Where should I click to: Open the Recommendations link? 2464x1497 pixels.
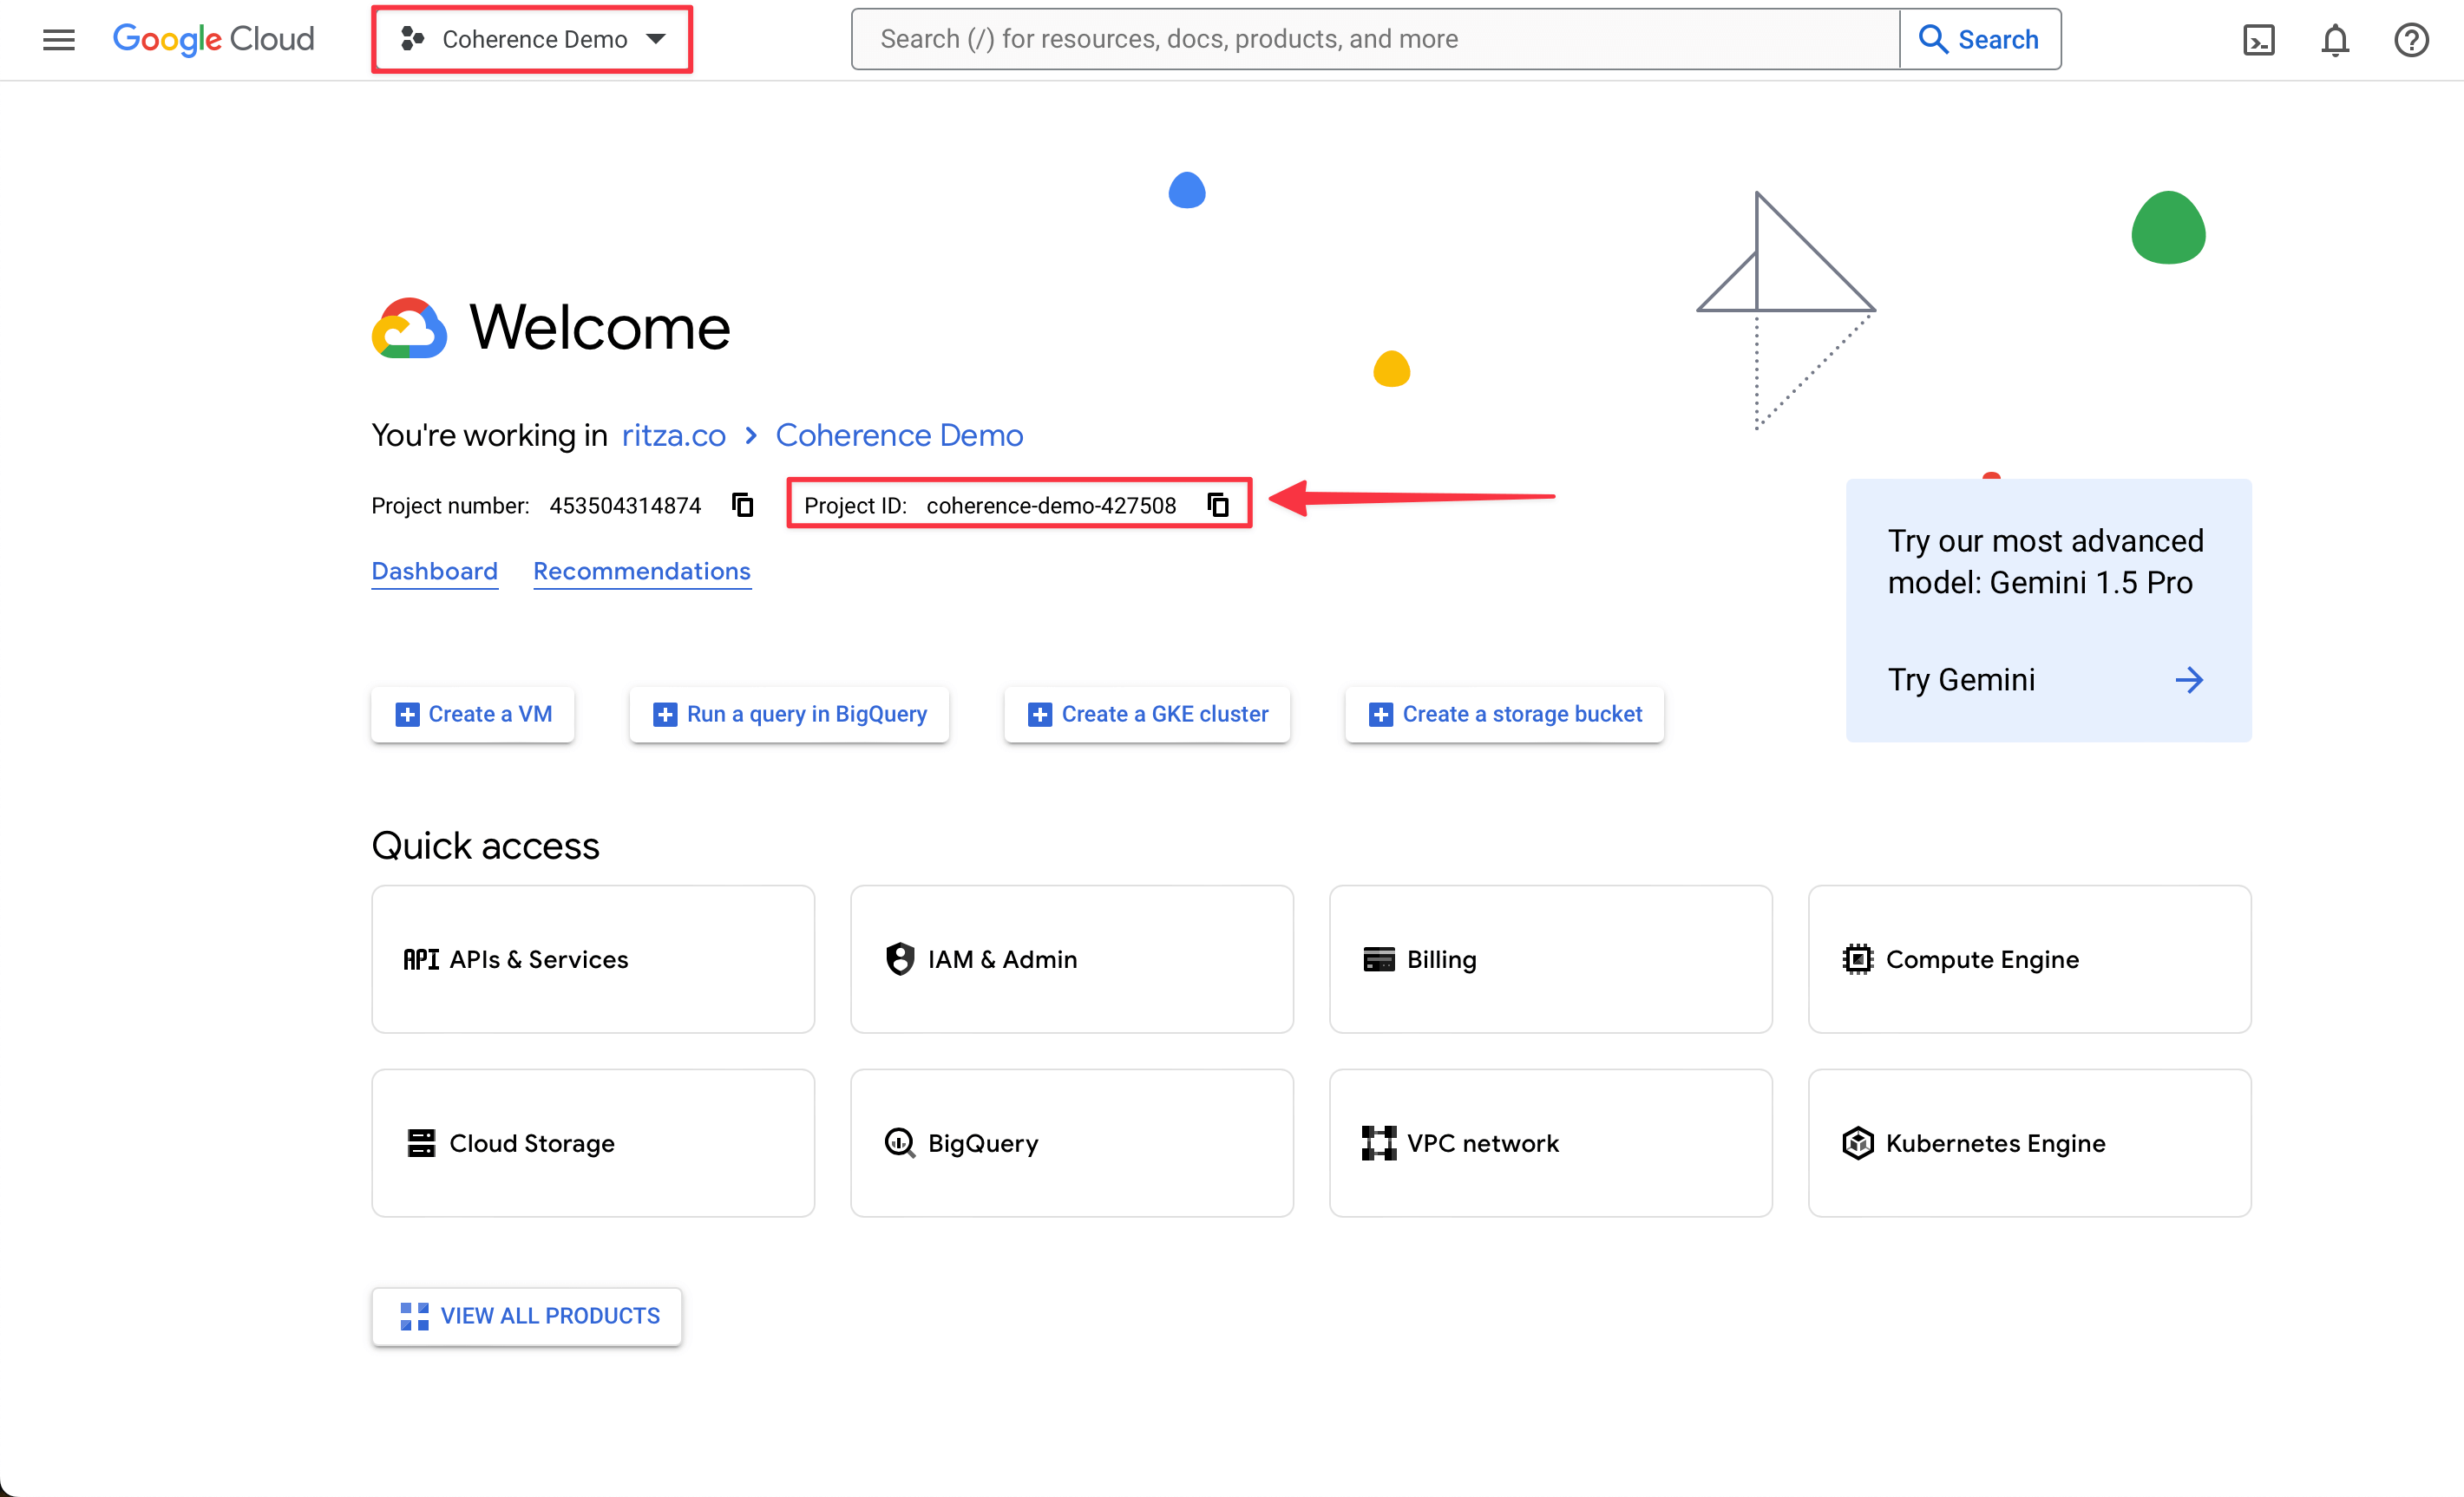pos(642,571)
